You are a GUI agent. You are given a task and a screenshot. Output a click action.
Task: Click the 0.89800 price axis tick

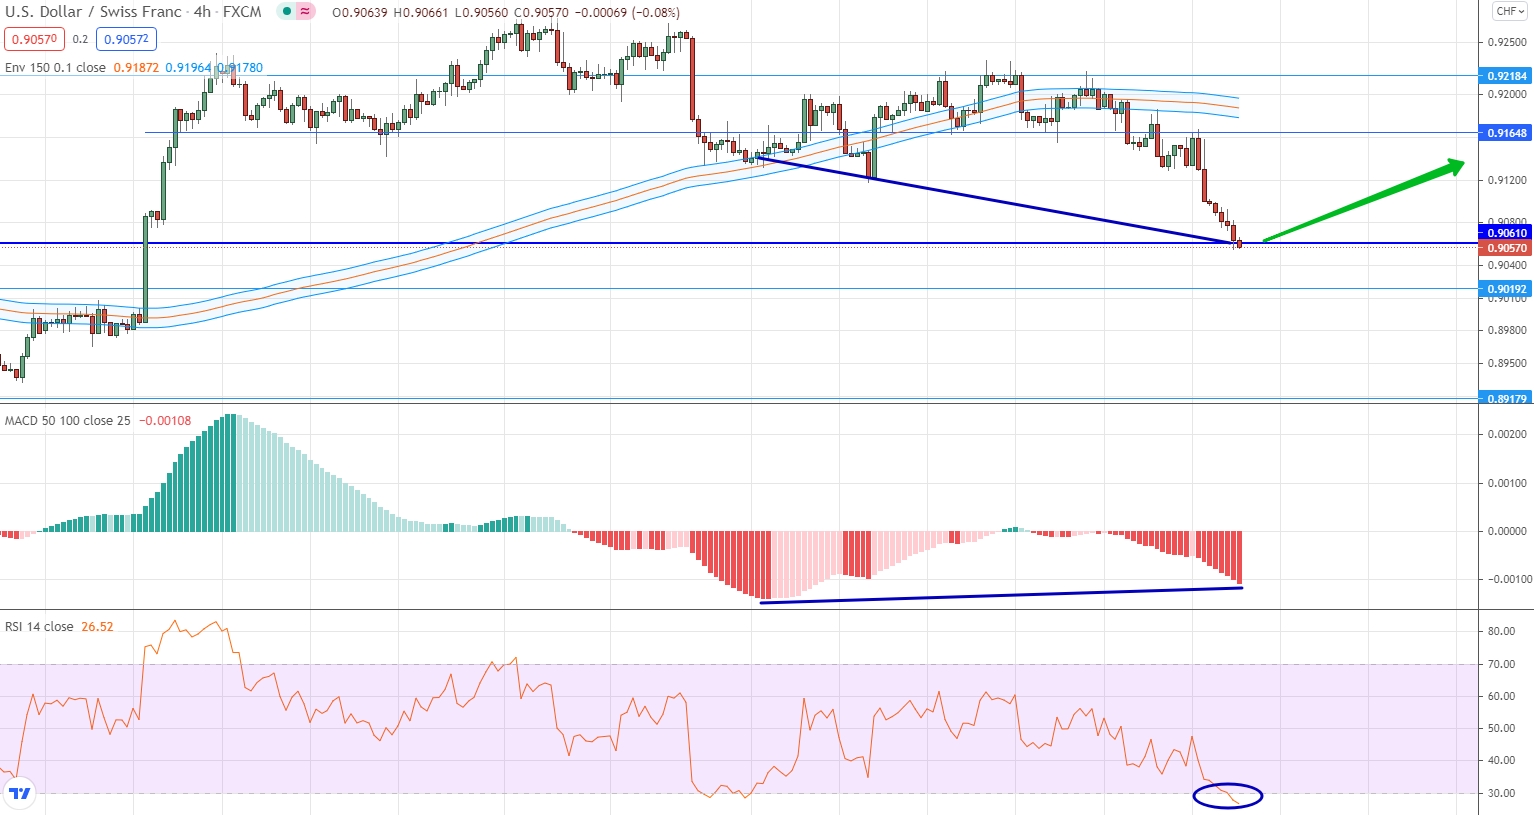coord(1507,330)
